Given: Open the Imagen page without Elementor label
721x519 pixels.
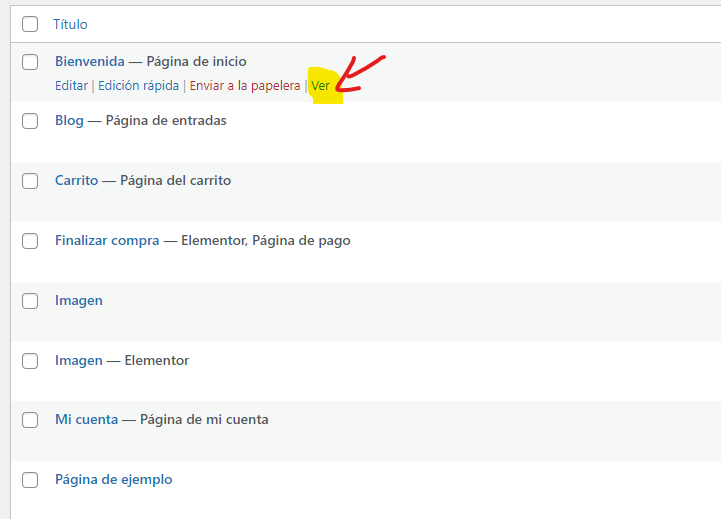Looking at the screenshot, I should pos(79,301).
